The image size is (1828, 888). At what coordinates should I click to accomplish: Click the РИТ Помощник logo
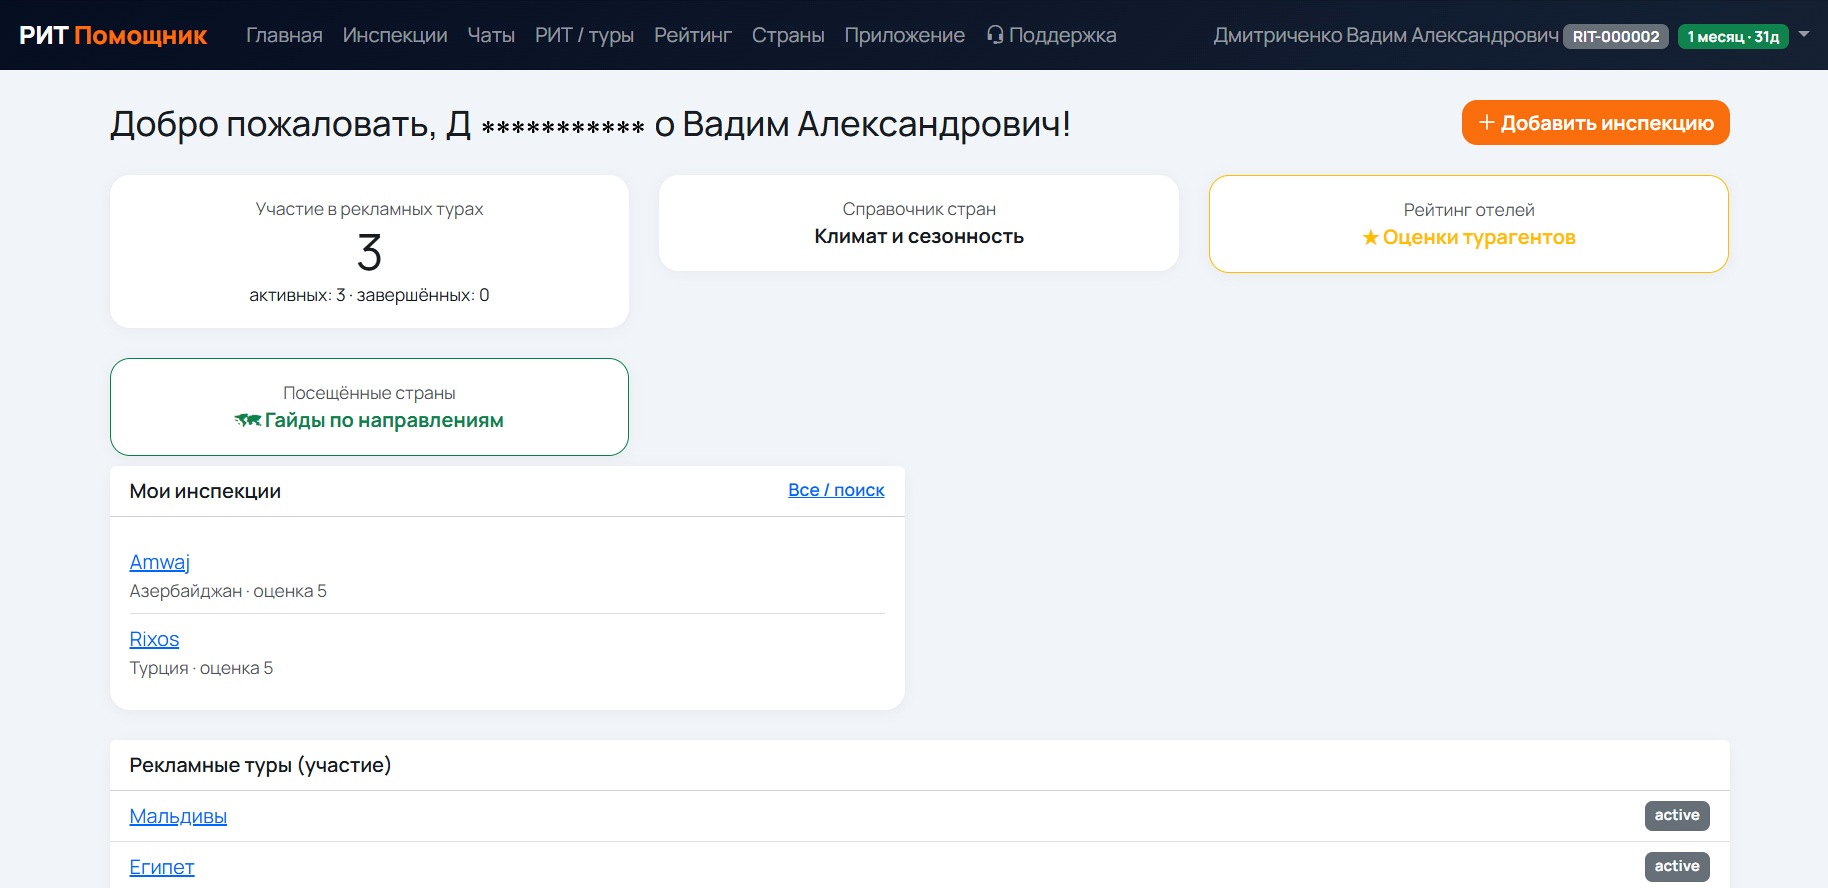coord(113,35)
